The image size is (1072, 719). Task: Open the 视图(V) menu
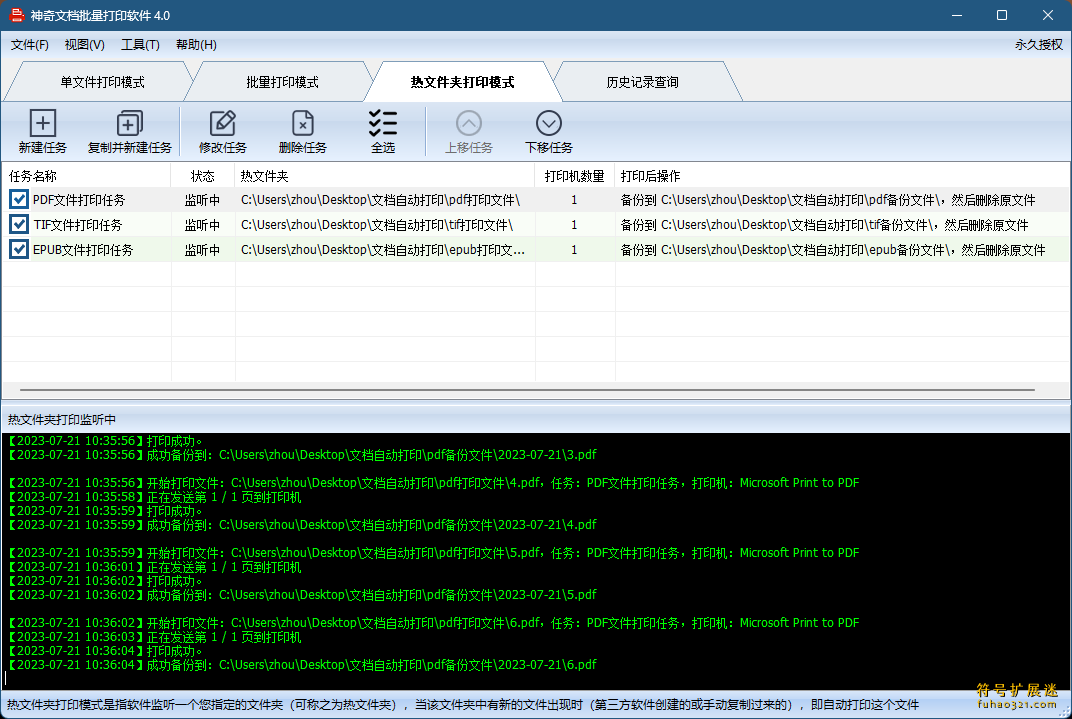[85, 44]
